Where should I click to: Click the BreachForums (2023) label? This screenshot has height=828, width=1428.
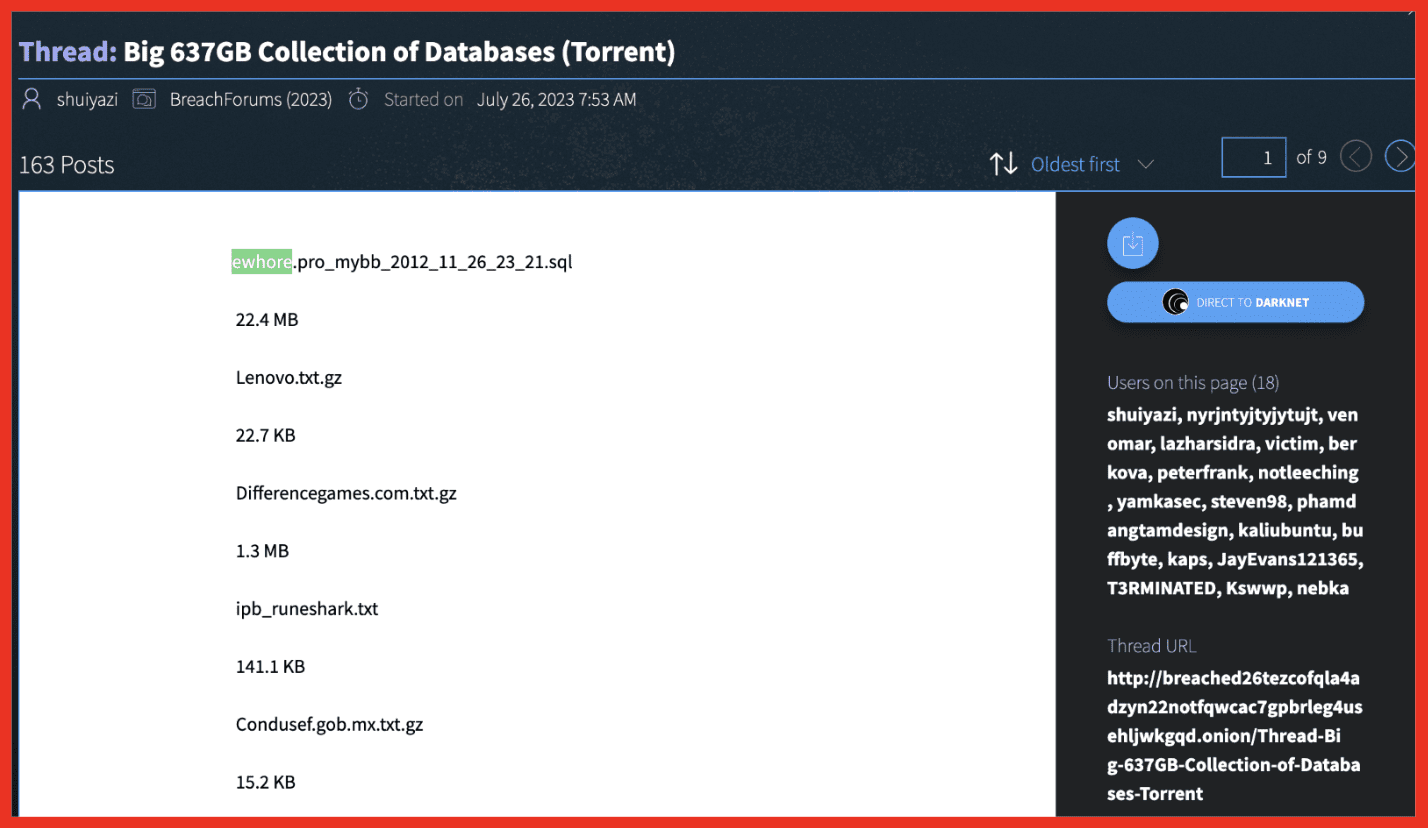[x=251, y=99]
